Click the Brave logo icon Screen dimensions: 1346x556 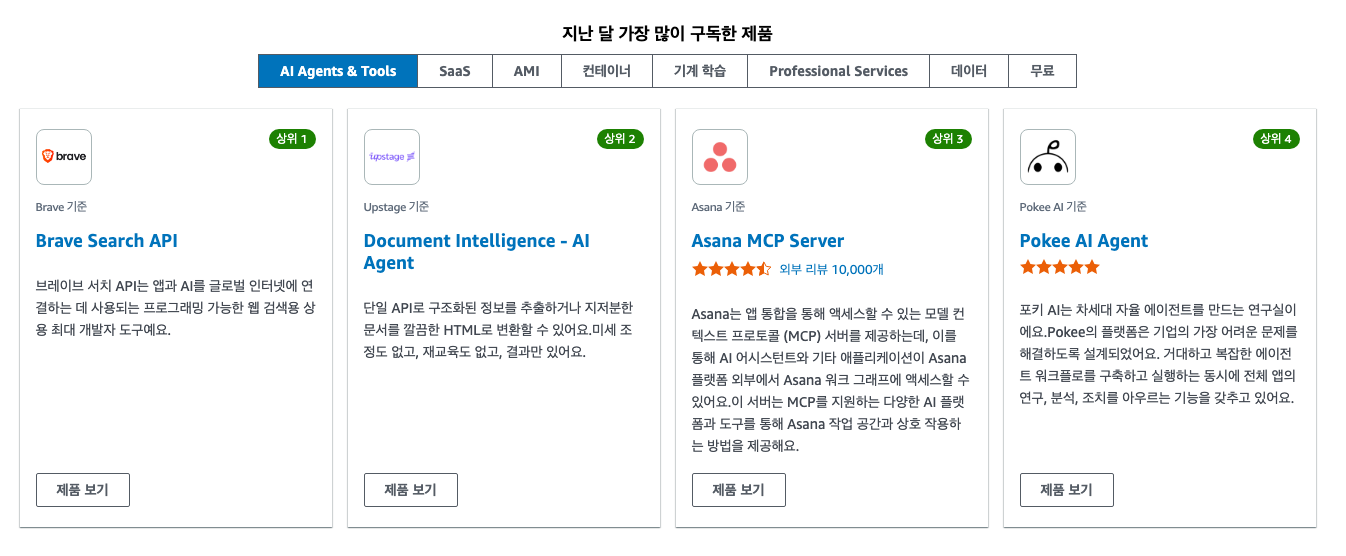tap(64, 157)
